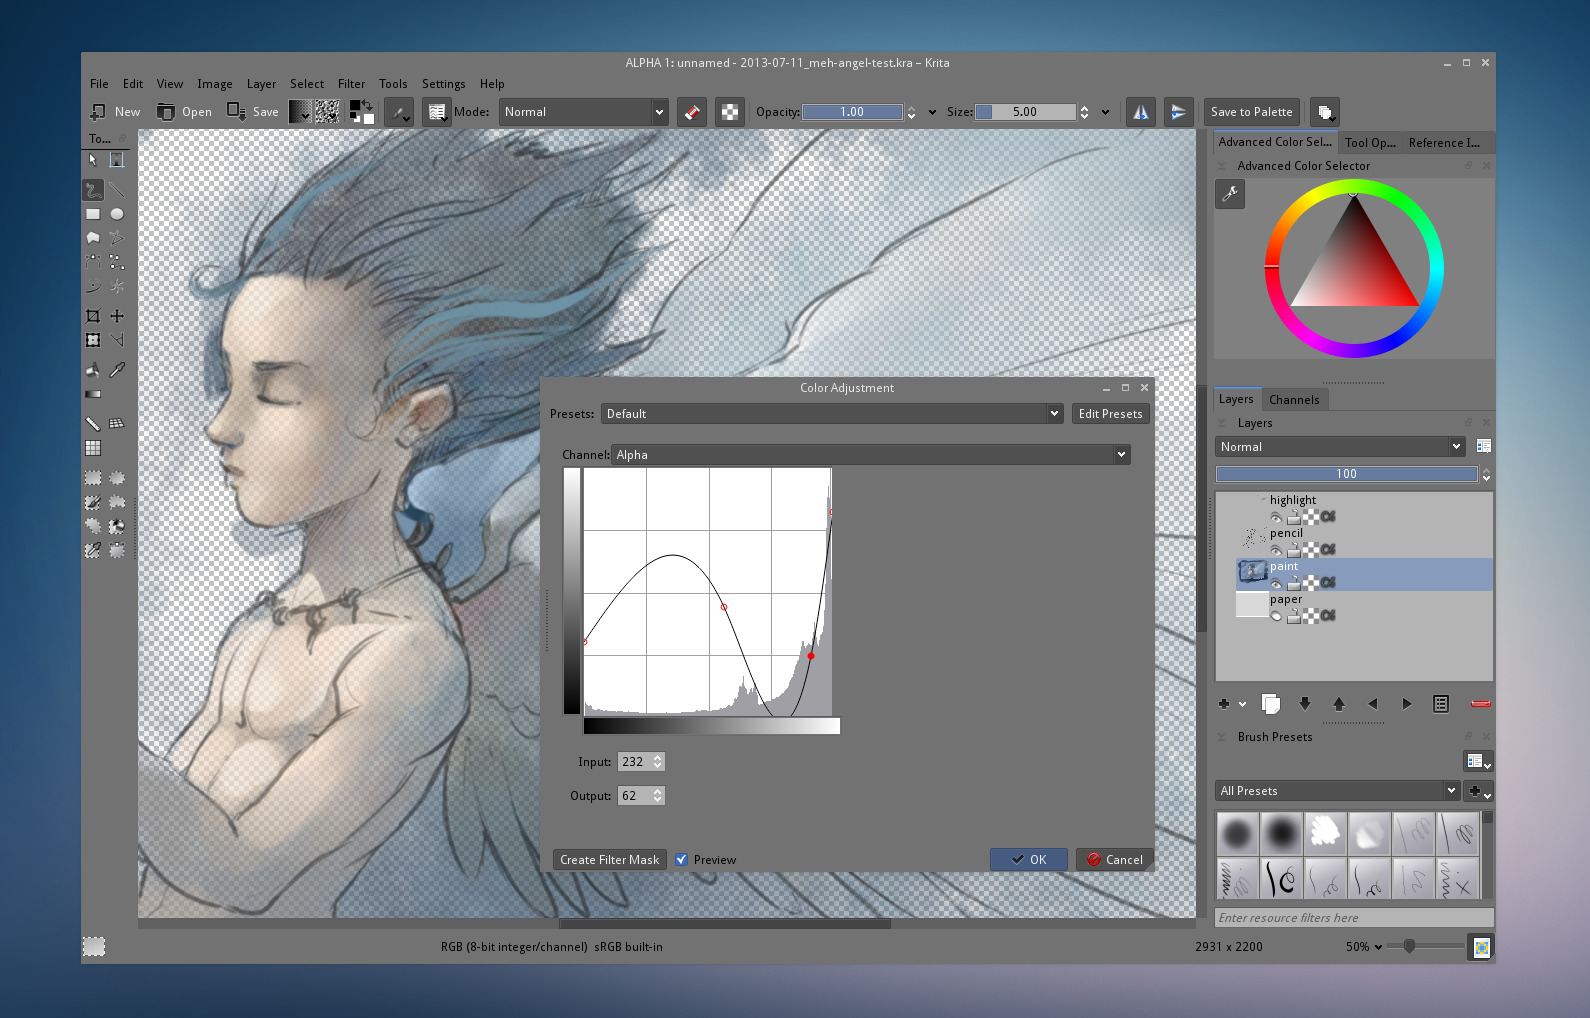1590x1018 pixels.
Task: Open the Channel dropdown showing Alpha
Action: point(870,455)
